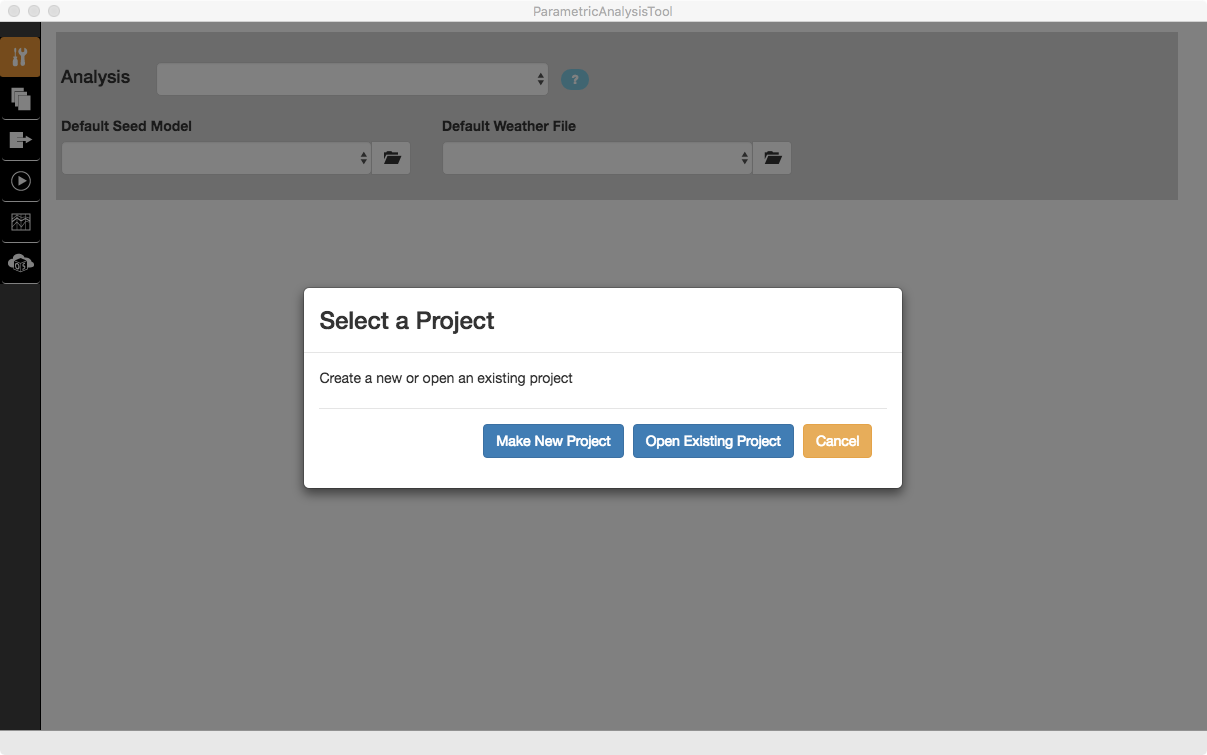Cancel the Select a Project dialog
Image resolution: width=1207 pixels, height=755 pixels.
(x=837, y=441)
